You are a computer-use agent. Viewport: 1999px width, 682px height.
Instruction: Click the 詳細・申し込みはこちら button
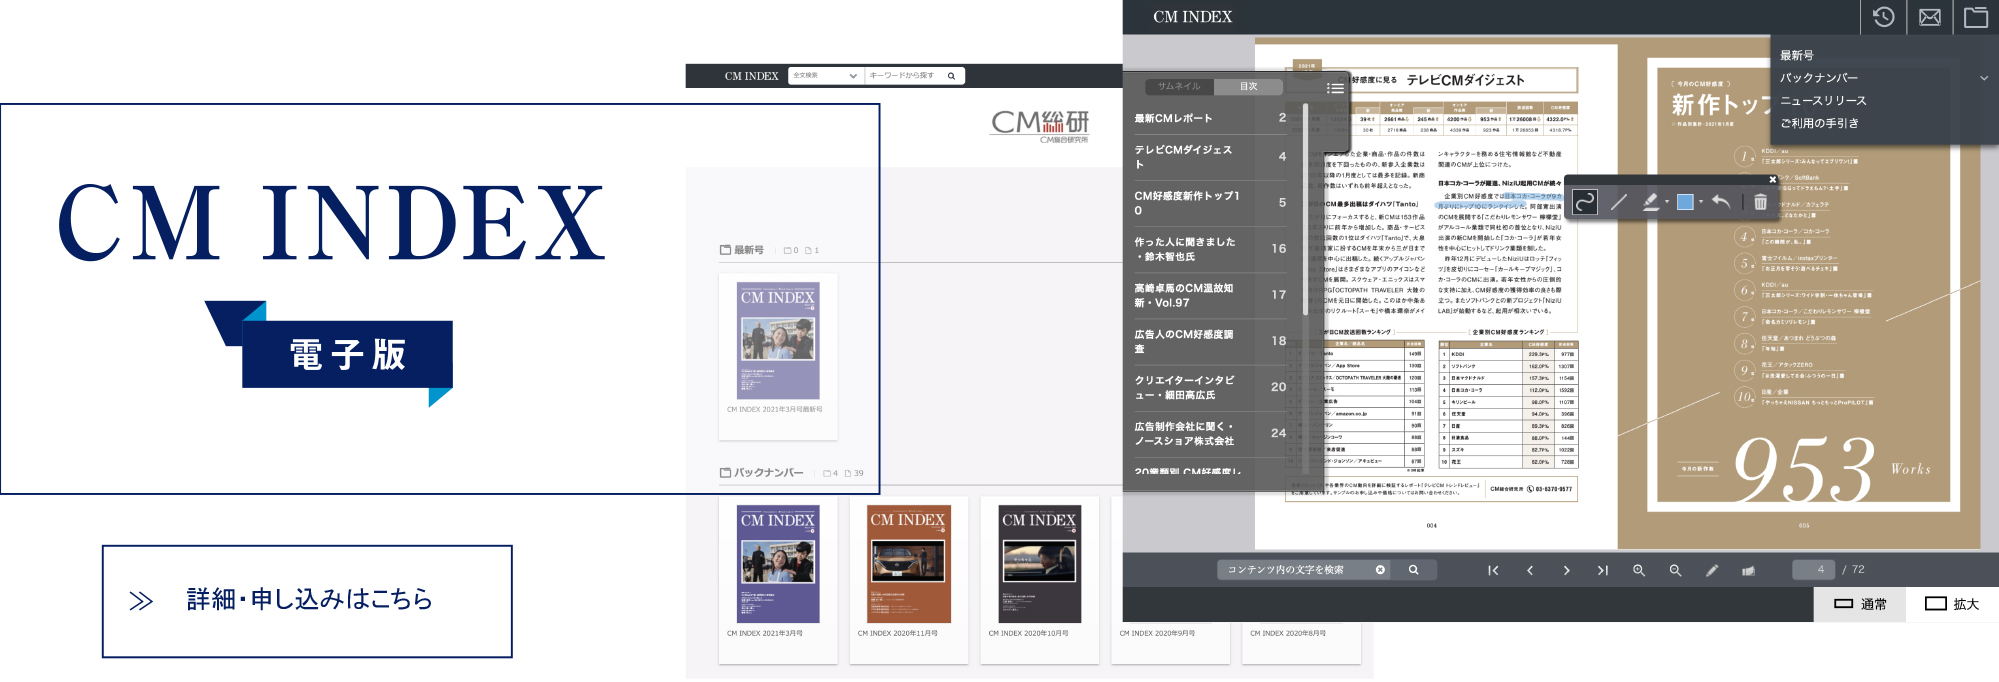pos(307,601)
